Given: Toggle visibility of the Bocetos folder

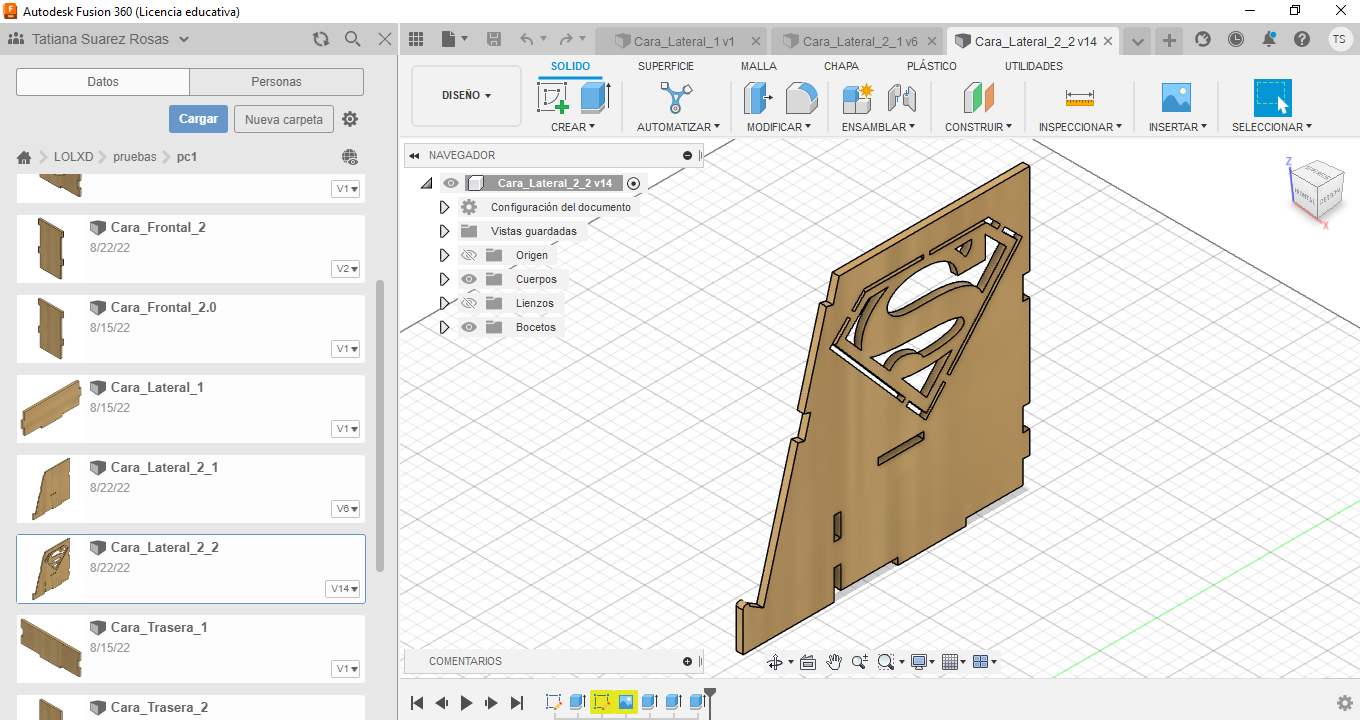Looking at the screenshot, I should (x=467, y=327).
